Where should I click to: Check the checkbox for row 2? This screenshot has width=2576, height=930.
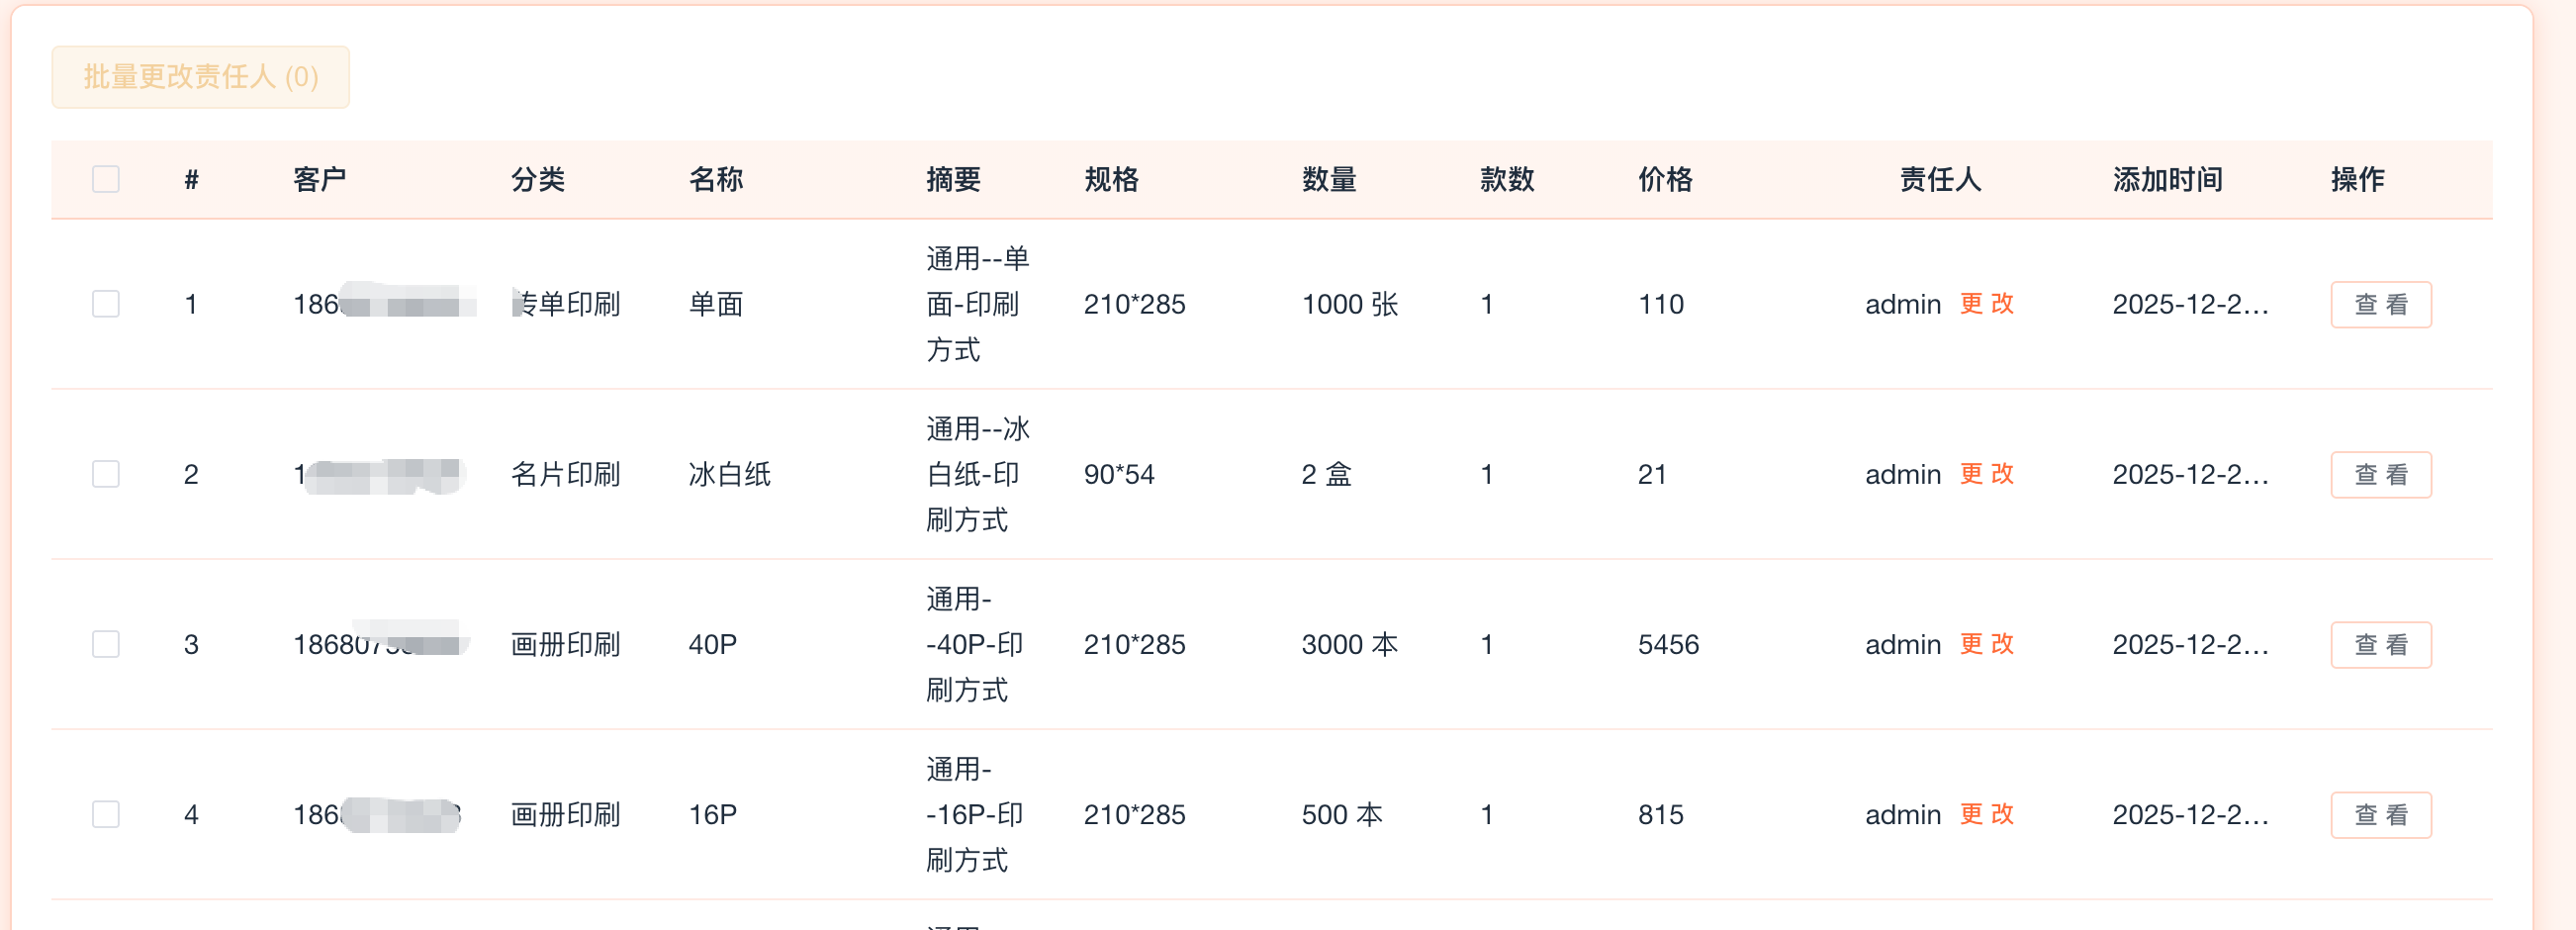[x=106, y=474]
